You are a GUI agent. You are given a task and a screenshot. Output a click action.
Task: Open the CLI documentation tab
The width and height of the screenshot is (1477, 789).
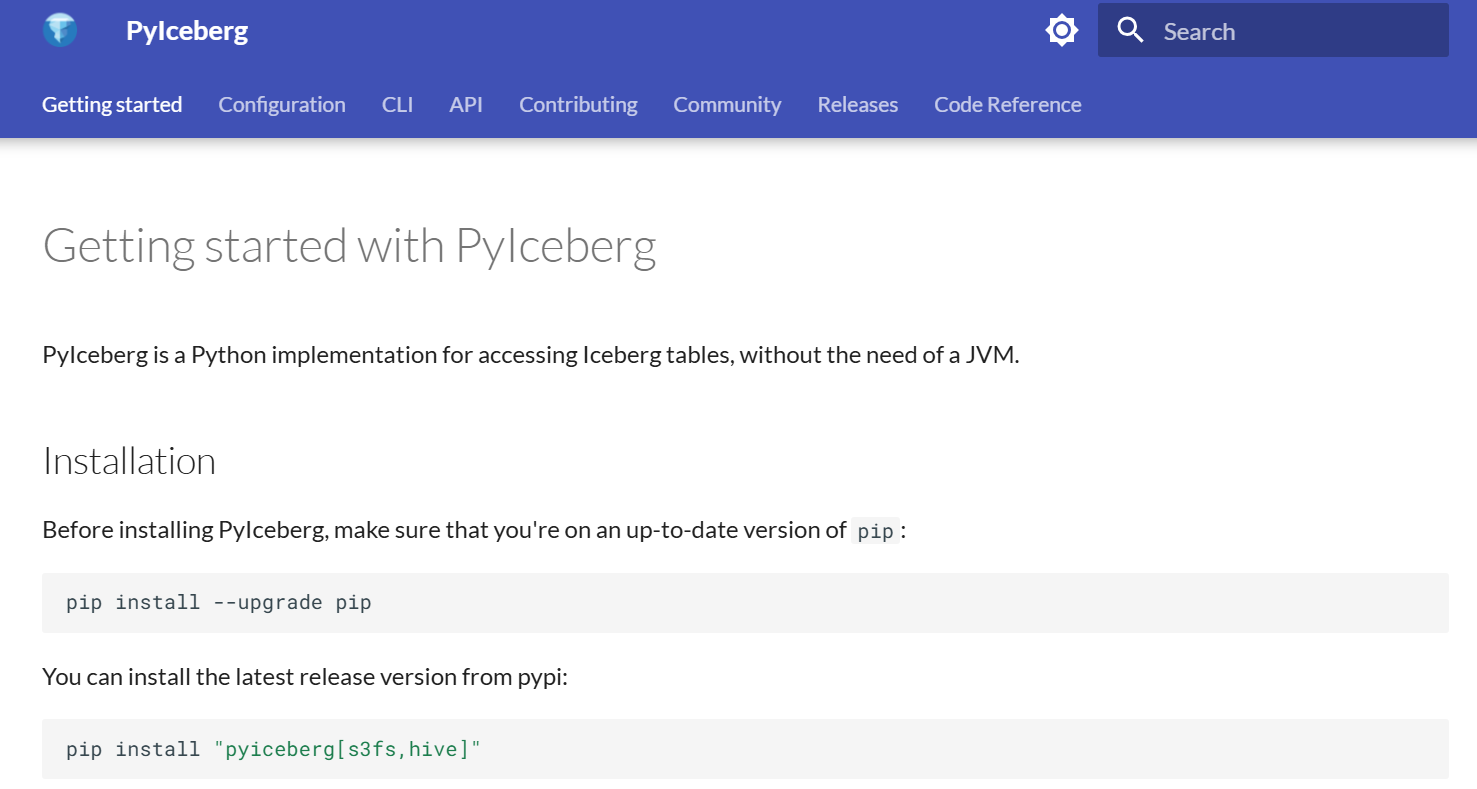click(397, 104)
